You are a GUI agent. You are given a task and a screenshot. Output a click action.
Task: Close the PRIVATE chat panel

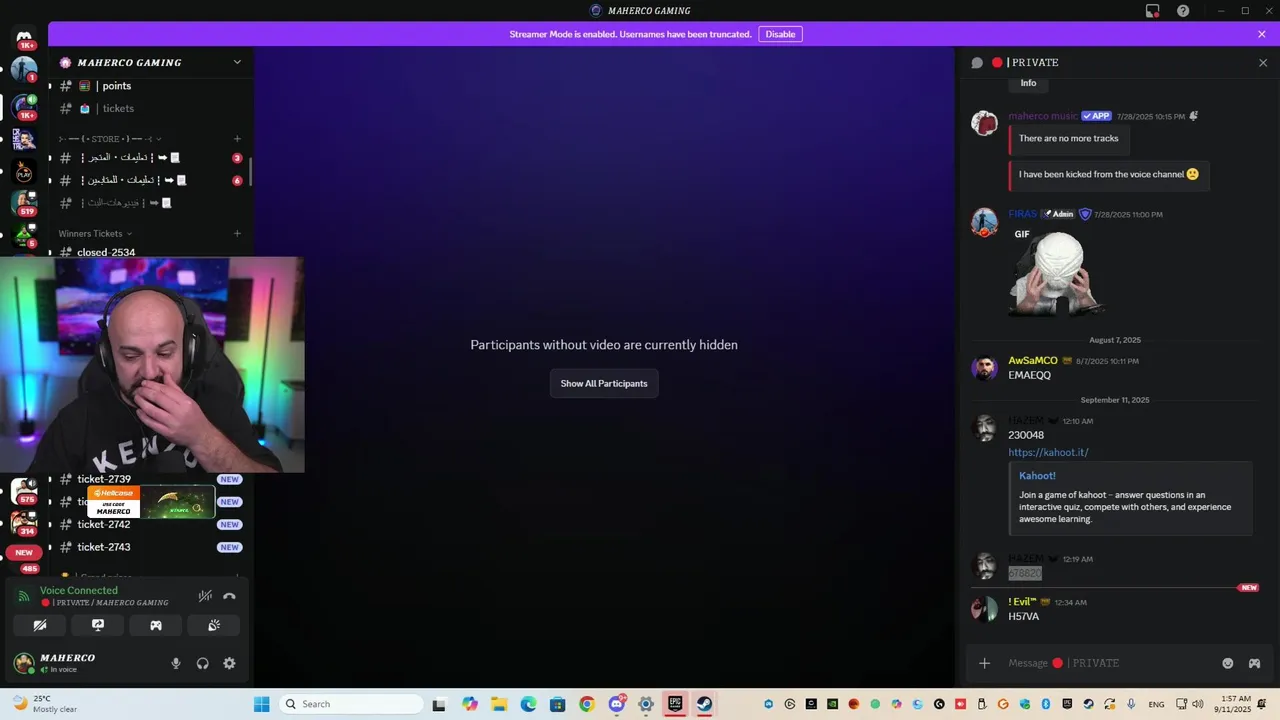pyautogui.click(x=1262, y=62)
